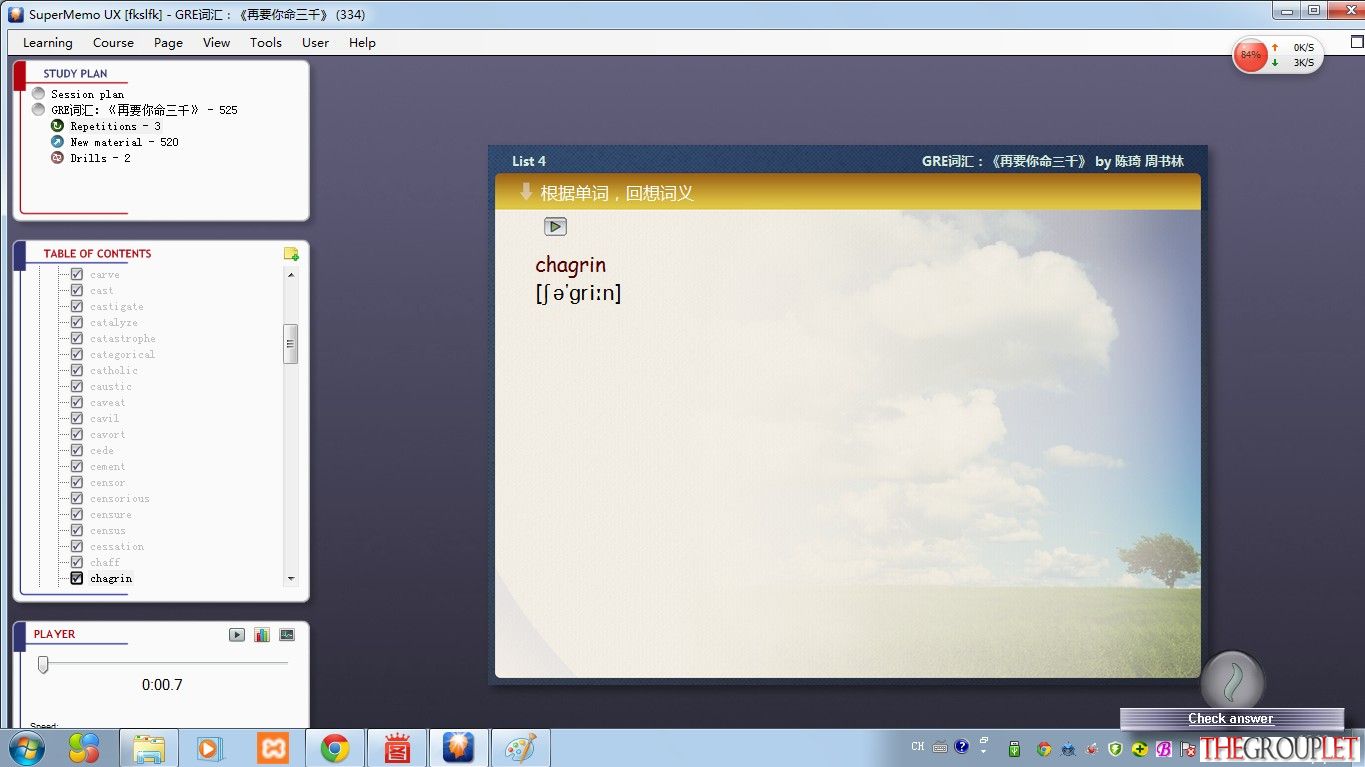Click the CH language indicator in tray
Image resolution: width=1365 pixels, height=767 pixels.
click(x=918, y=747)
